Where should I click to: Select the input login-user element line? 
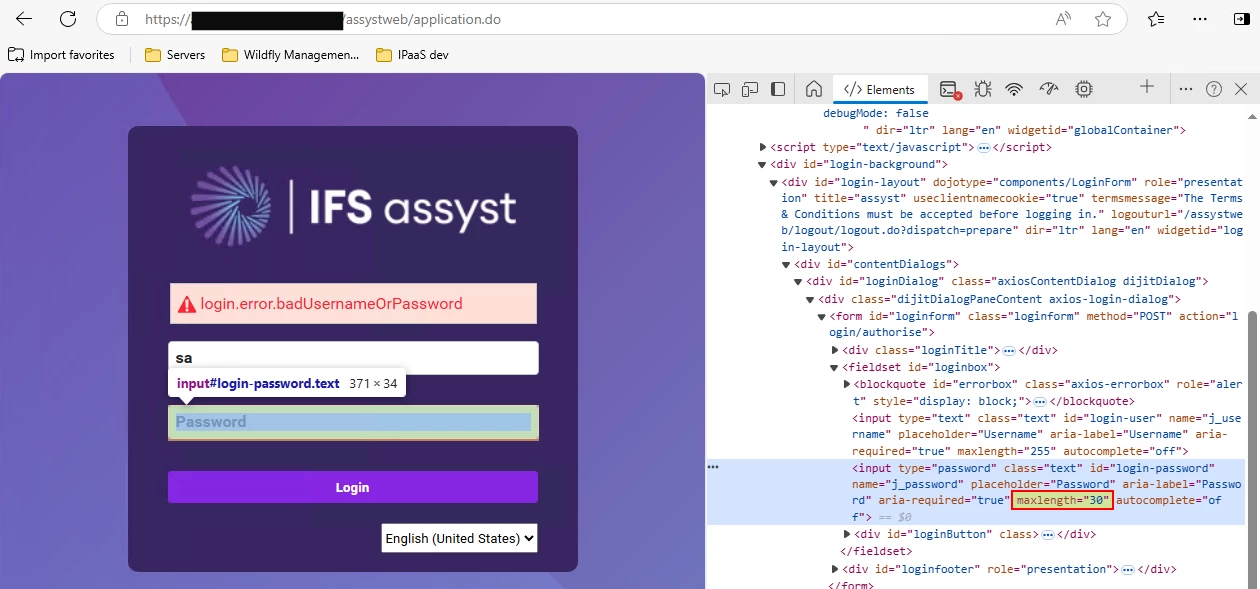[x=1045, y=435]
